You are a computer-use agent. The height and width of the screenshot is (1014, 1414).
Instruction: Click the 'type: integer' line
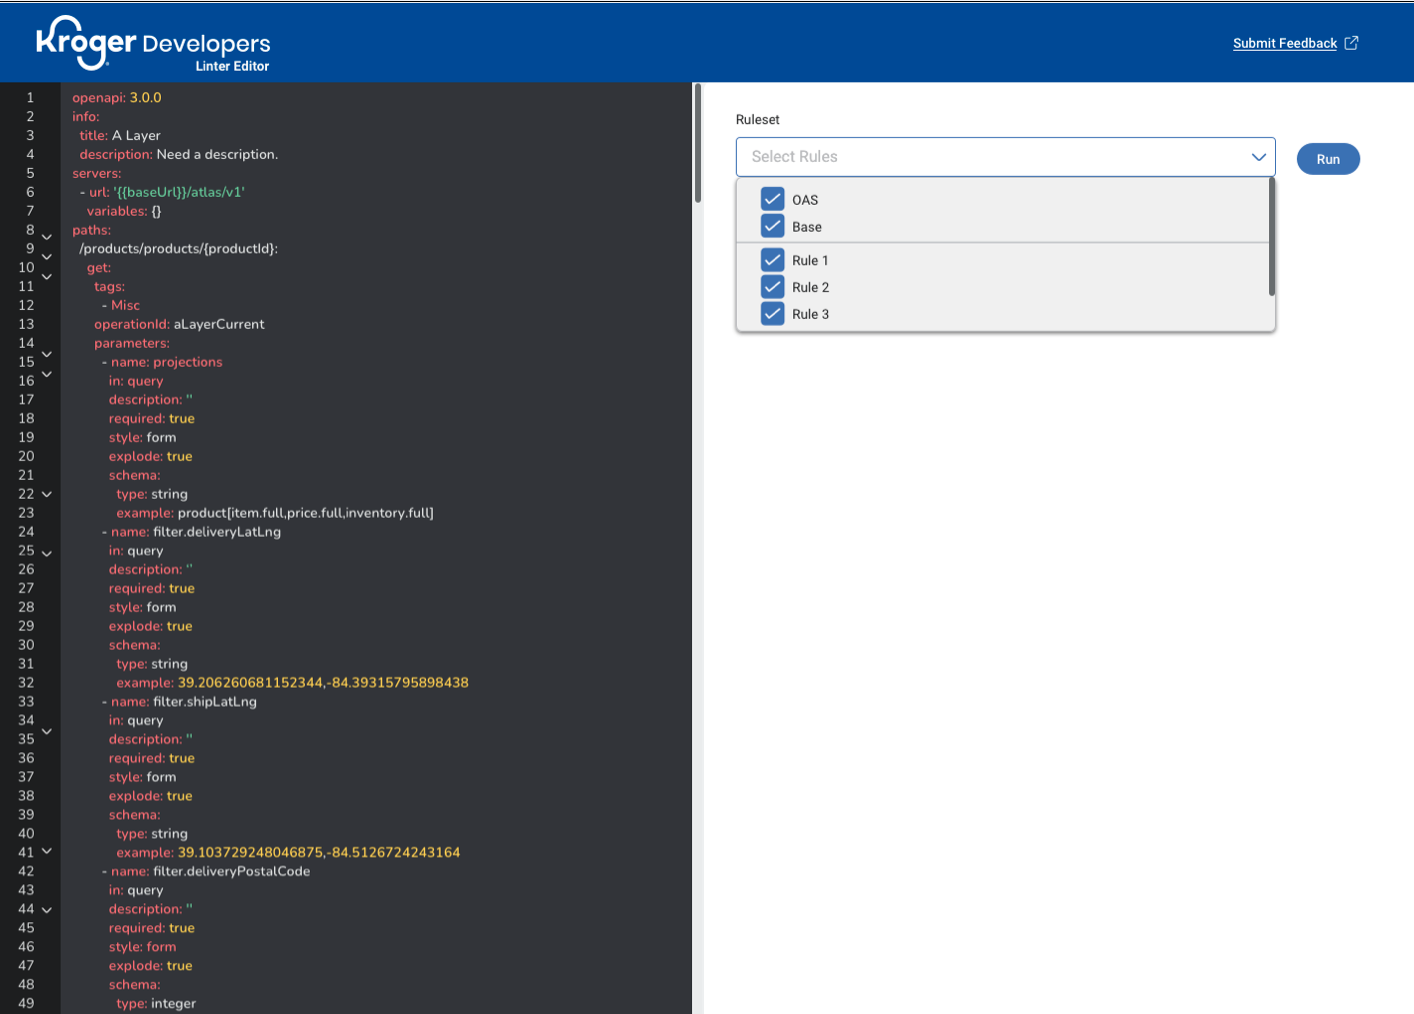coord(156,1003)
